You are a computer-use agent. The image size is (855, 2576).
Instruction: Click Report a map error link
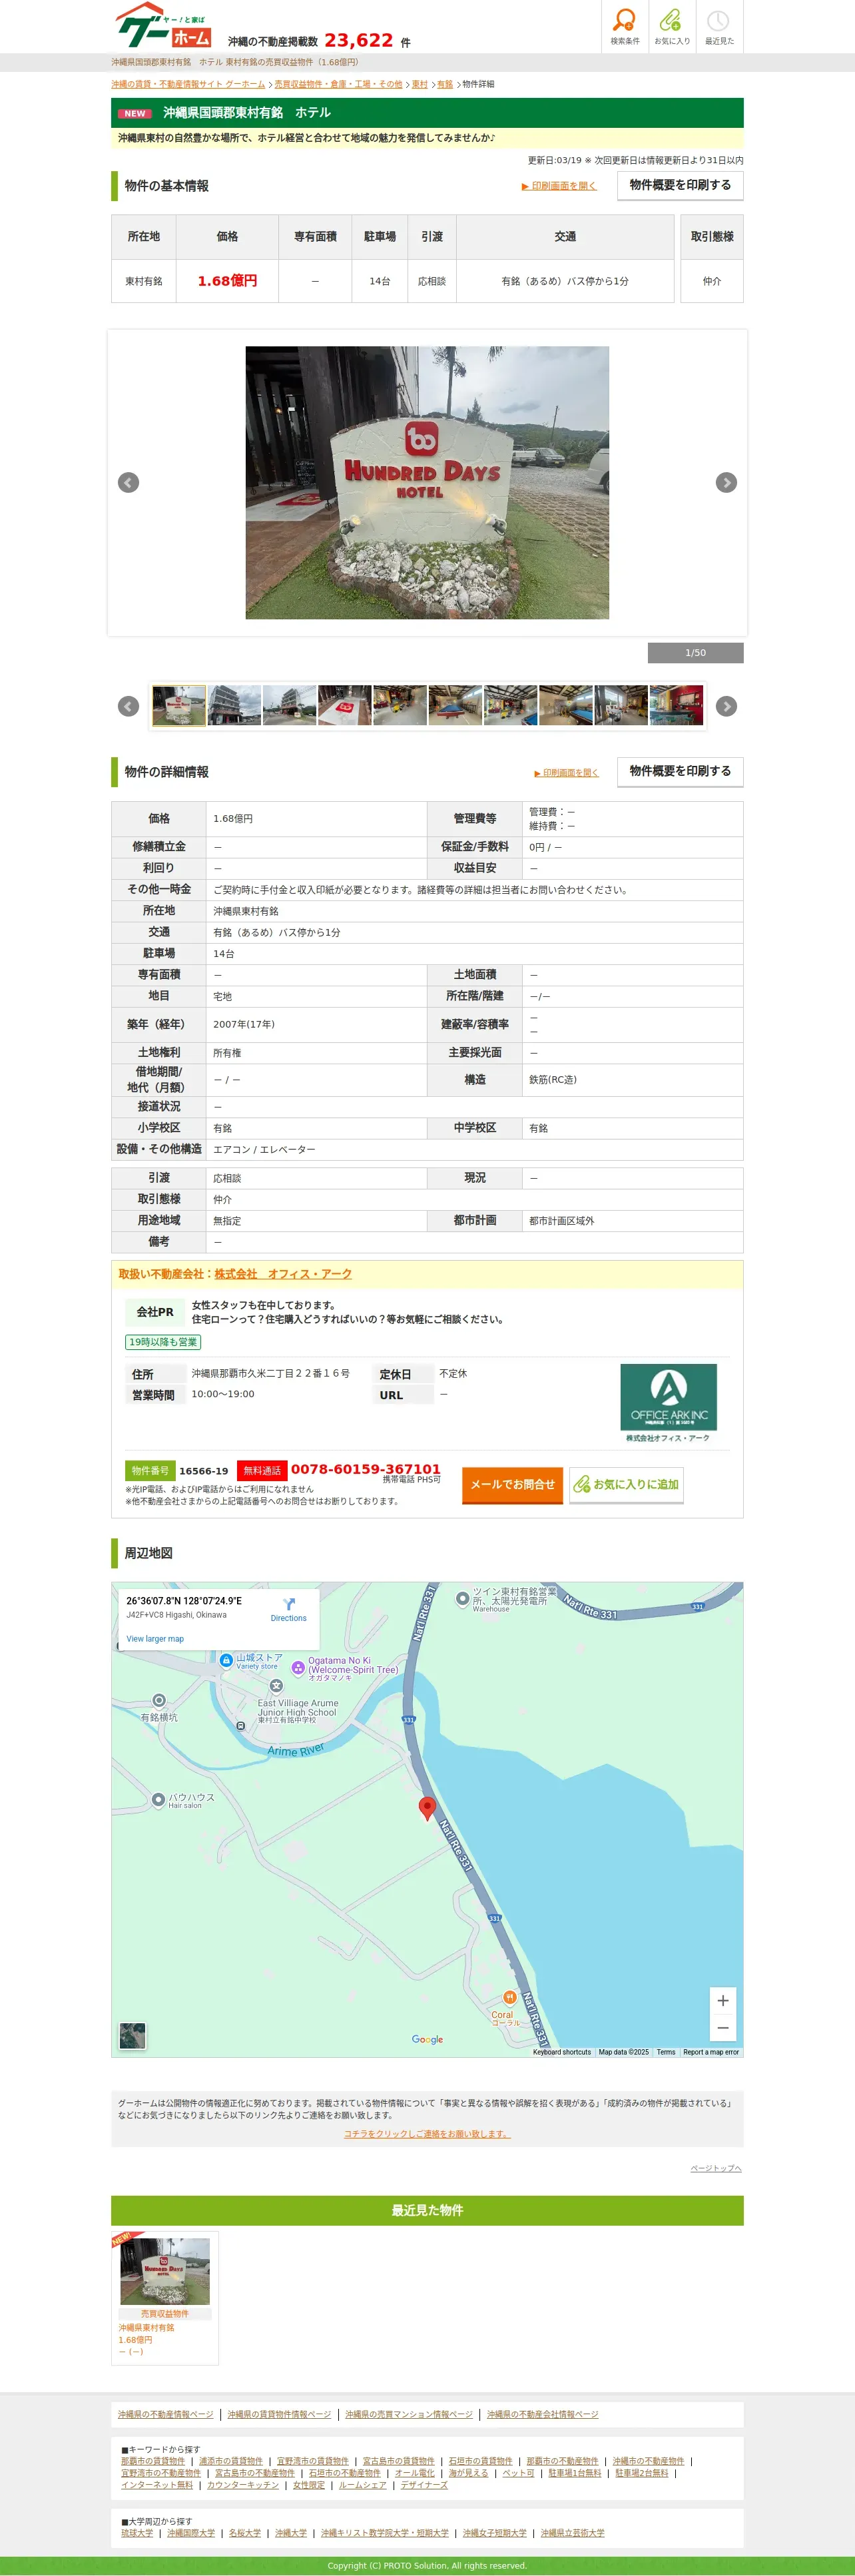(711, 2052)
